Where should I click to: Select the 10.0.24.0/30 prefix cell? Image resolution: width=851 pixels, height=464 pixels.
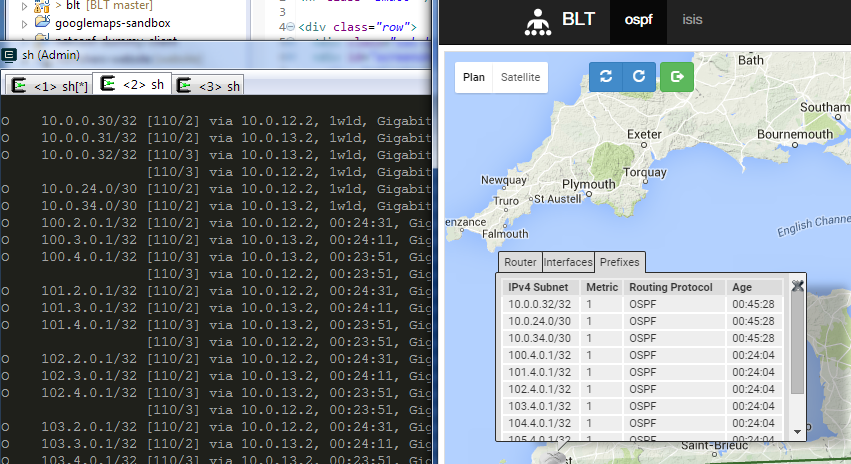pyautogui.click(x=539, y=321)
